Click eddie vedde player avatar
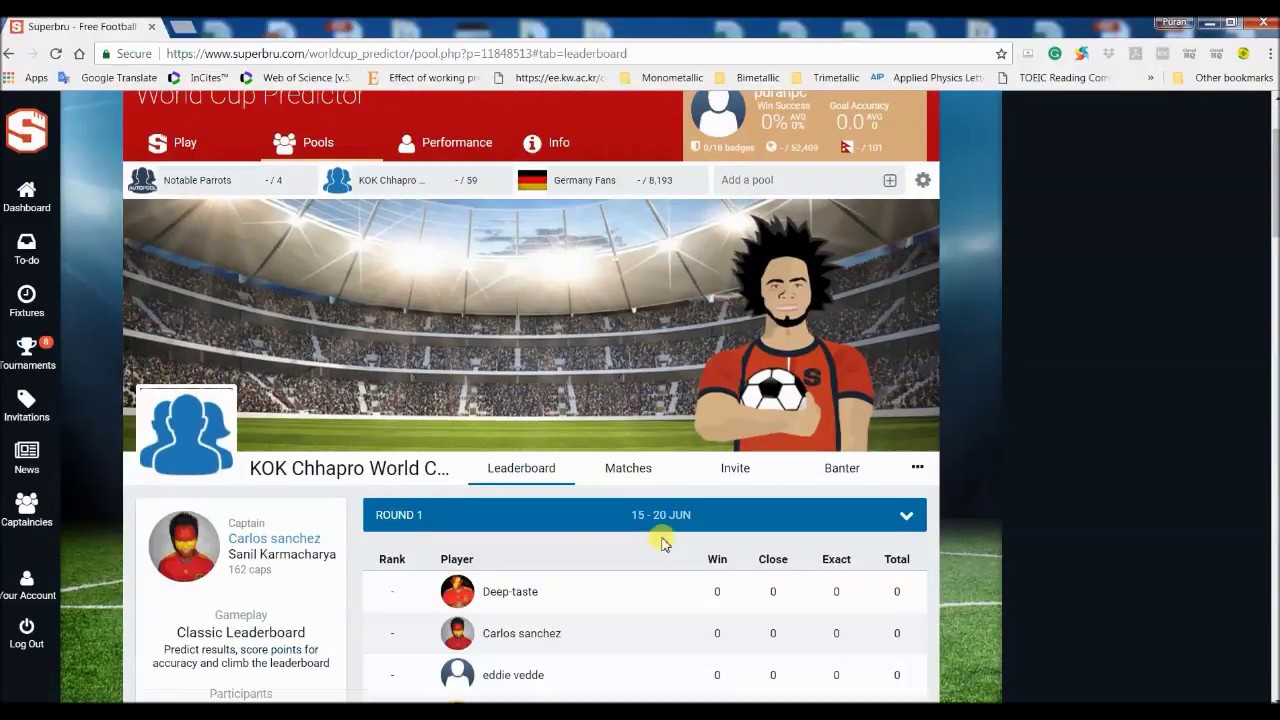Screen dimensions: 1280x720 tap(457, 675)
